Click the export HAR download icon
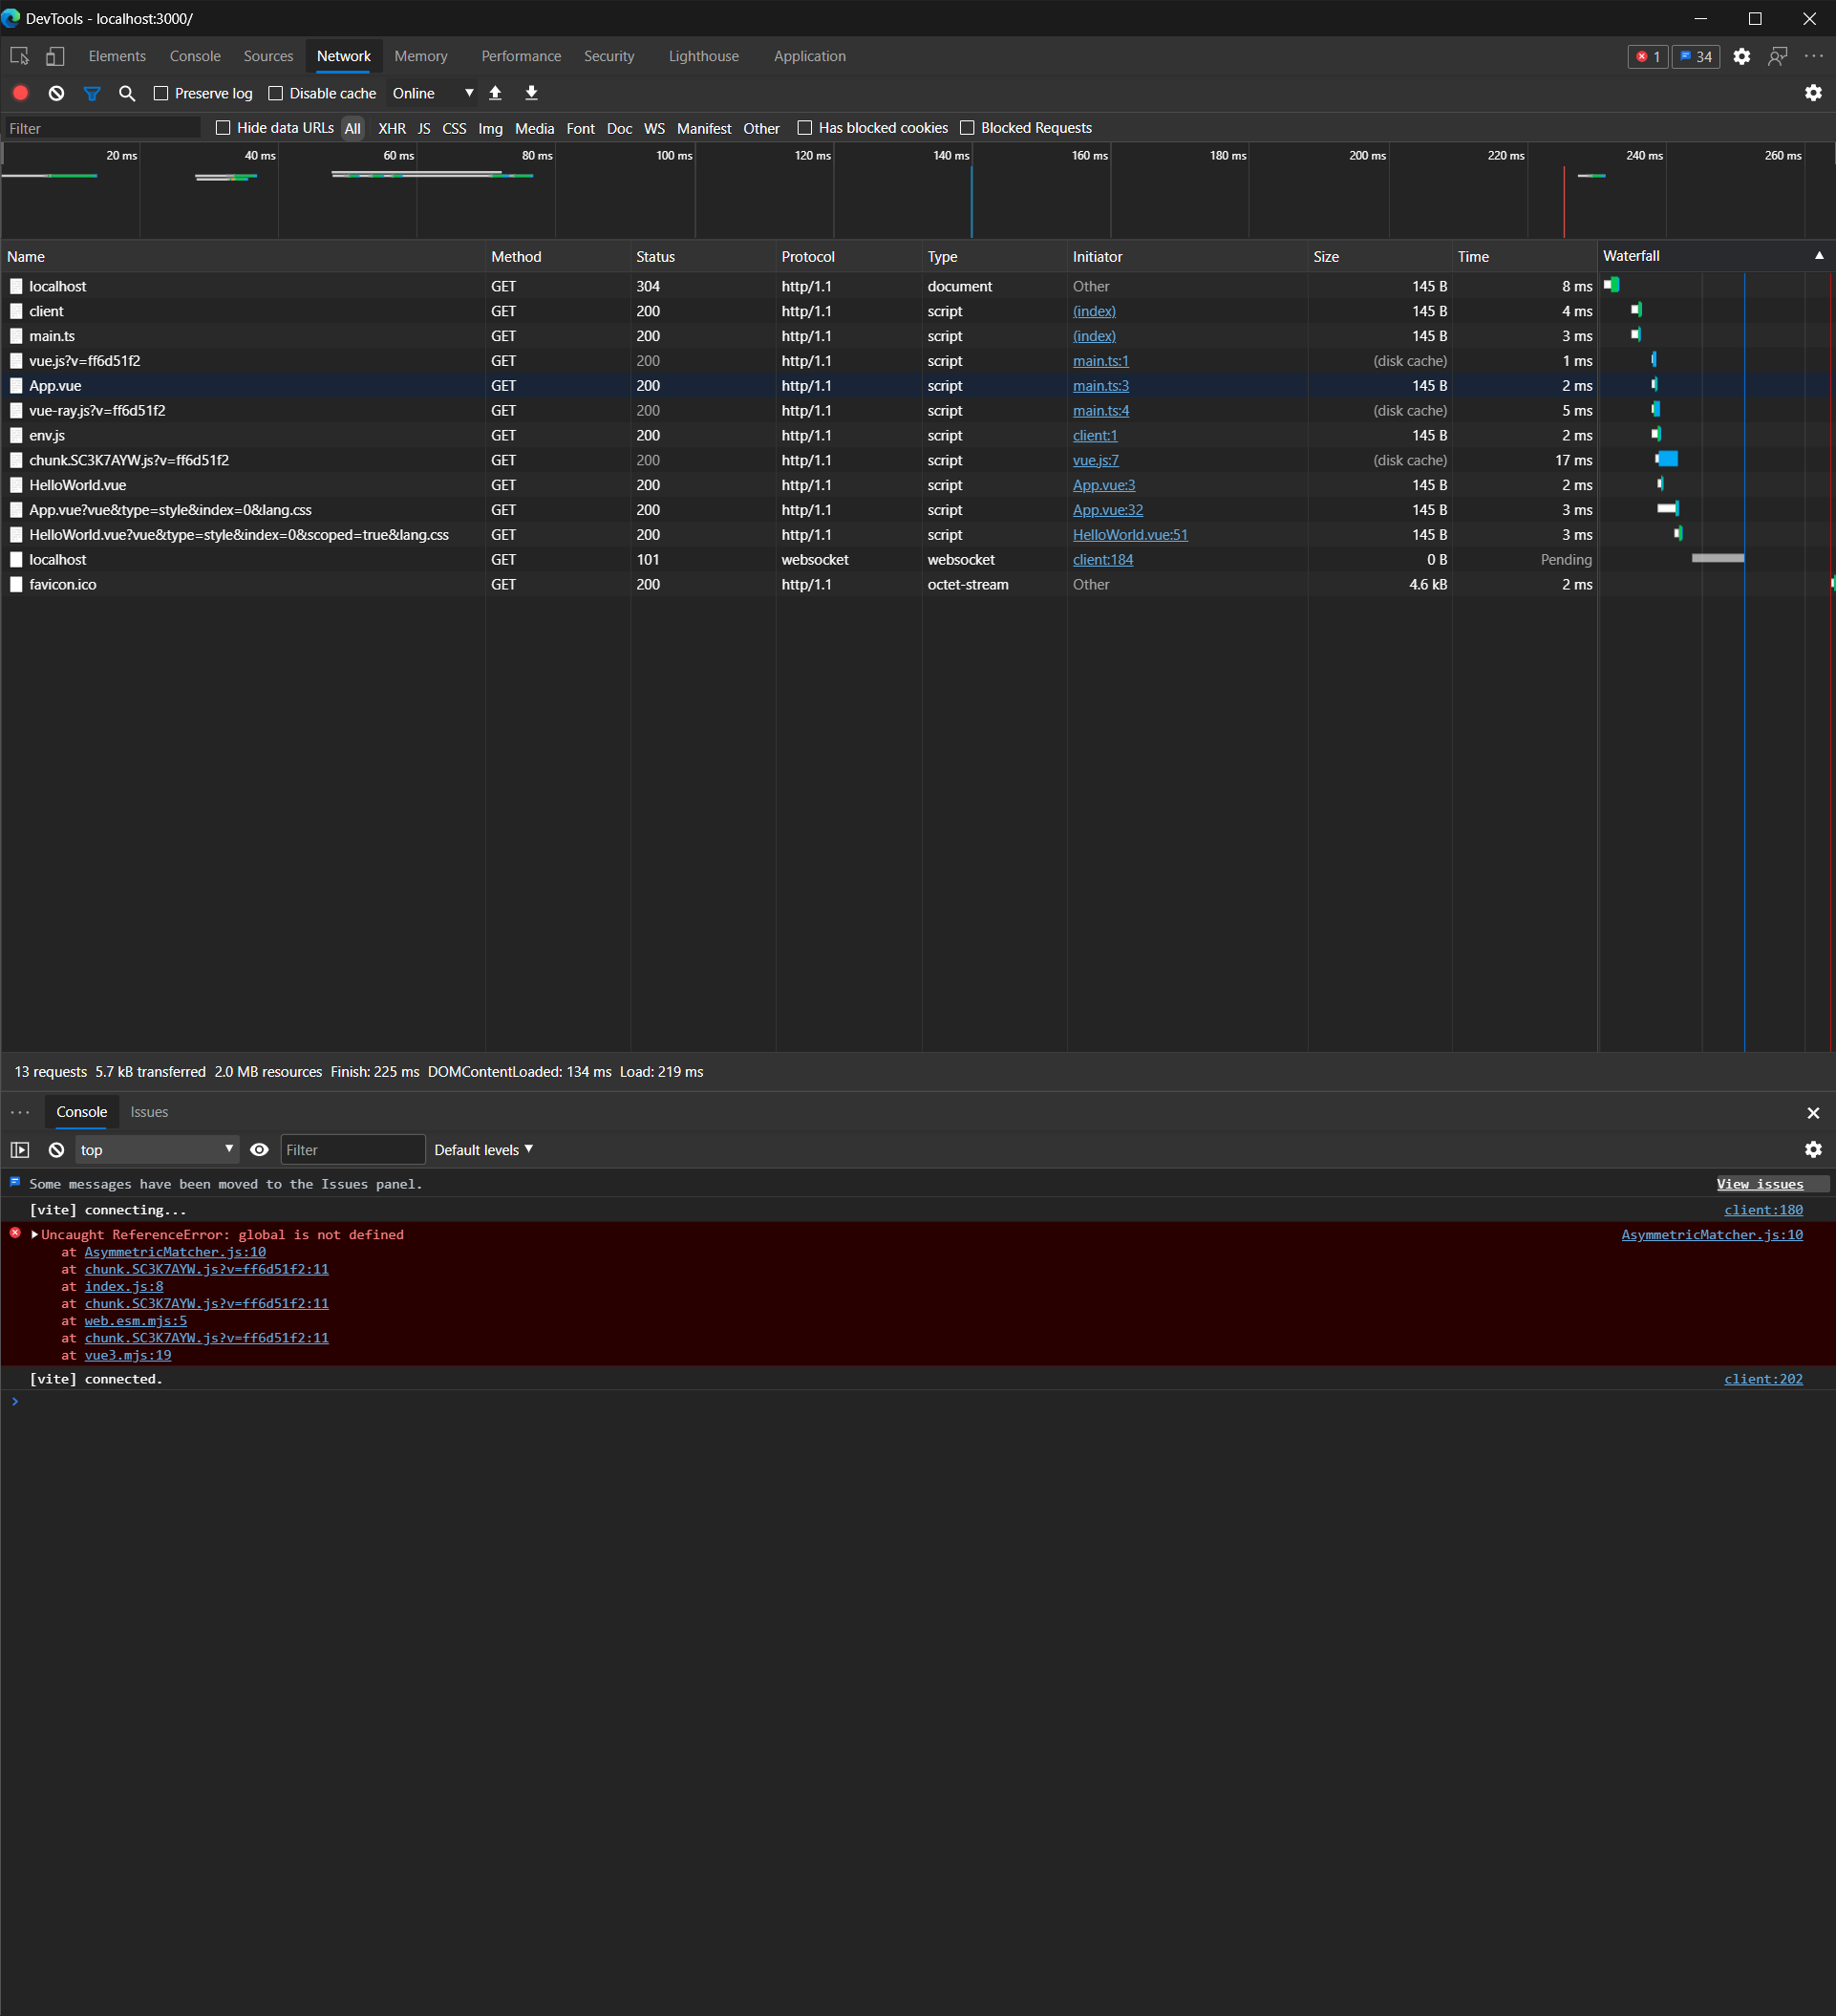 coord(532,93)
